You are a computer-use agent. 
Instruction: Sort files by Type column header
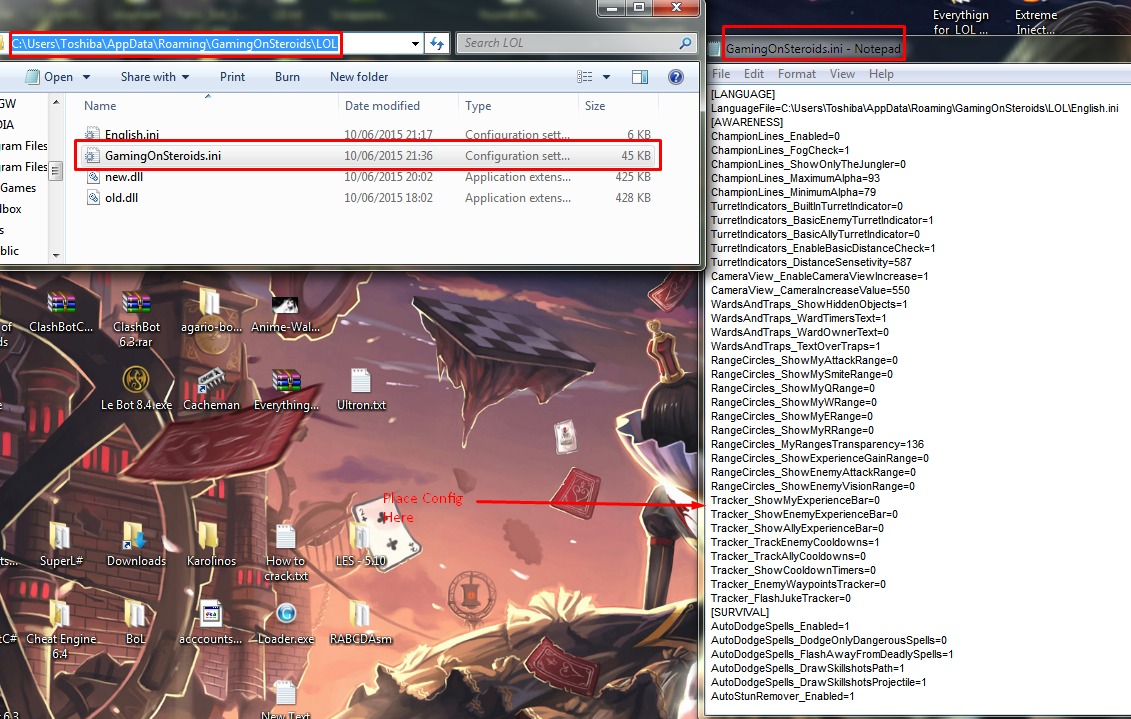pos(478,105)
